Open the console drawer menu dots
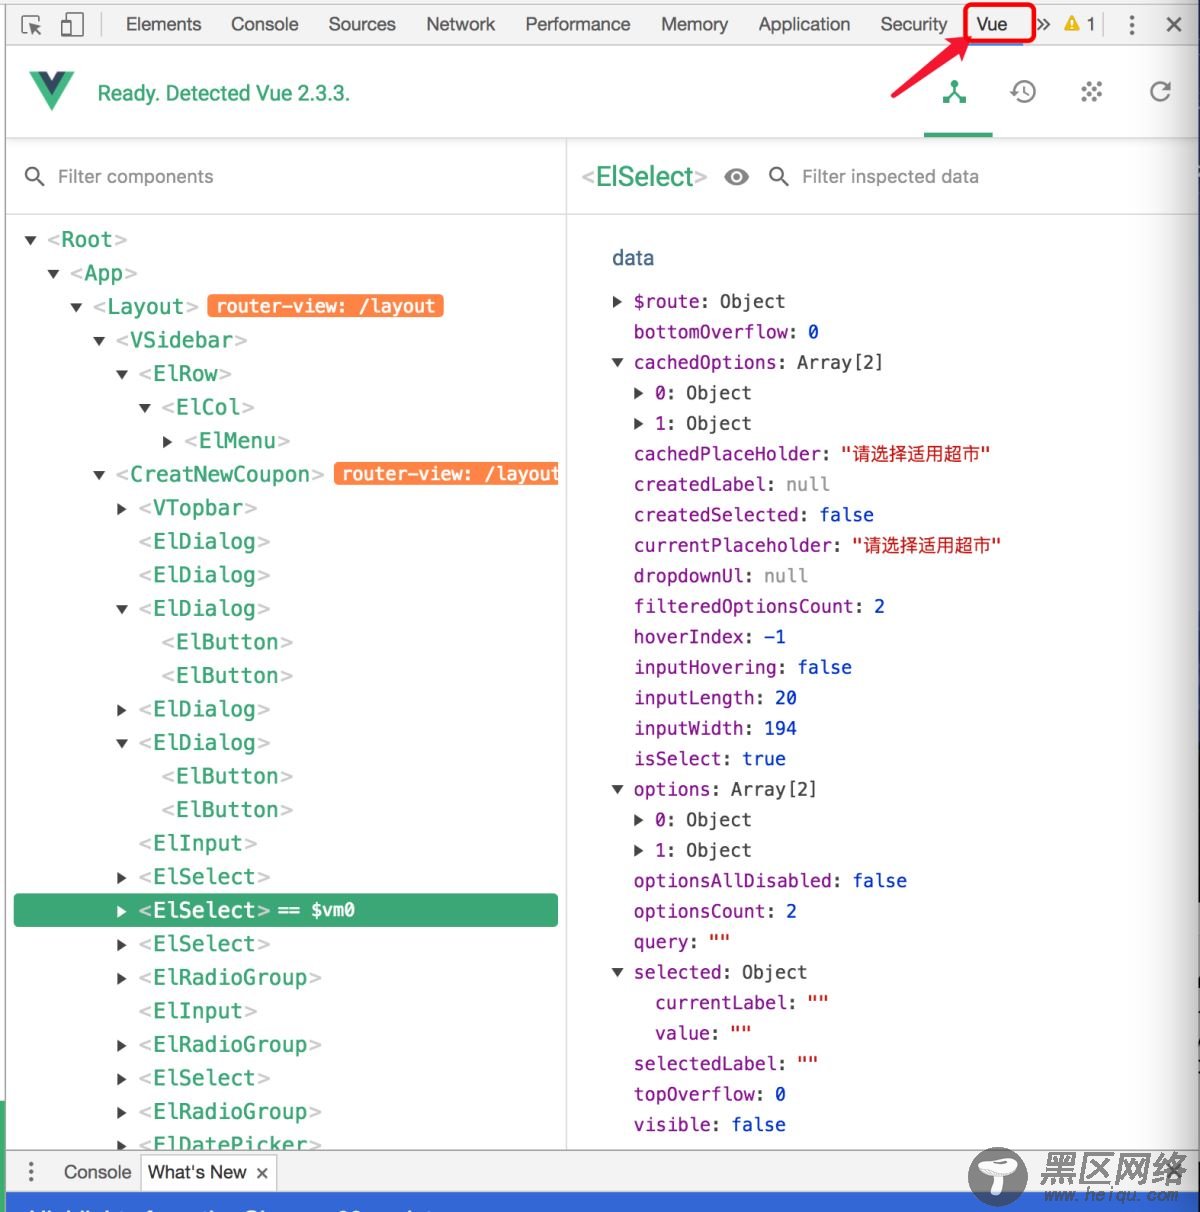Screen dimensions: 1200x1212 (31, 1171)
